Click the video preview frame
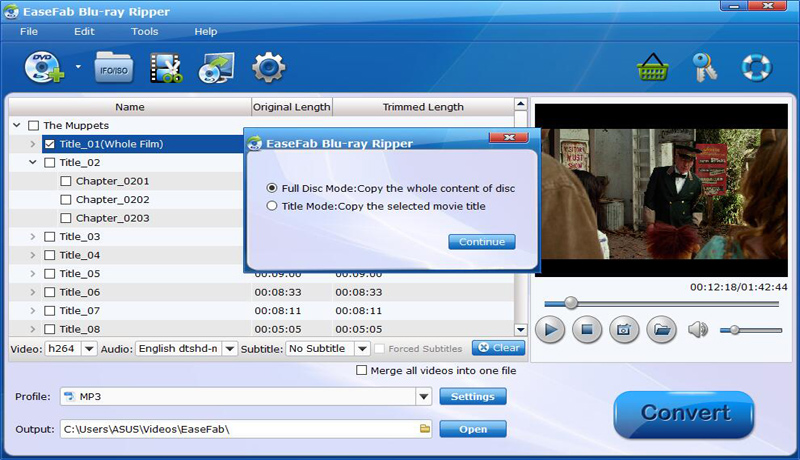Image resolution: width=800 pixels, height=460 pixels. click(x=661, y=191)
